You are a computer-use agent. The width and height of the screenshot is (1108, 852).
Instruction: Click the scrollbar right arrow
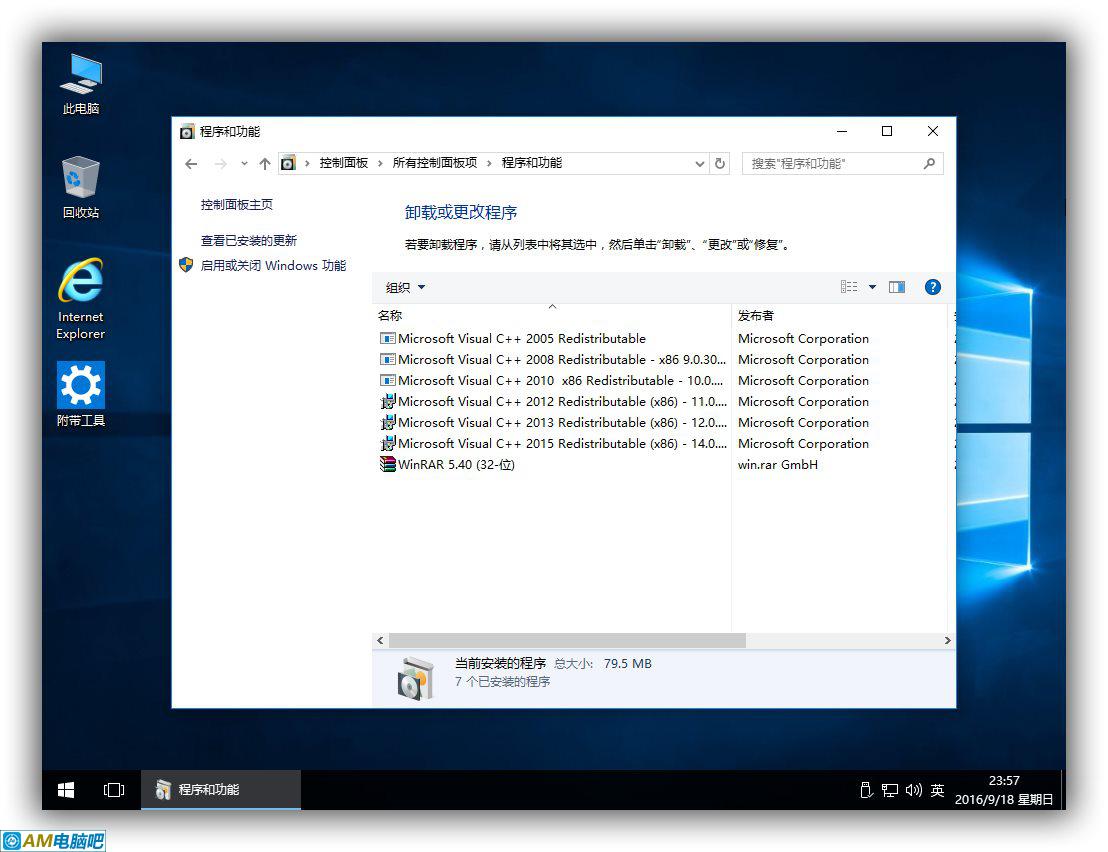pos(948,640)
